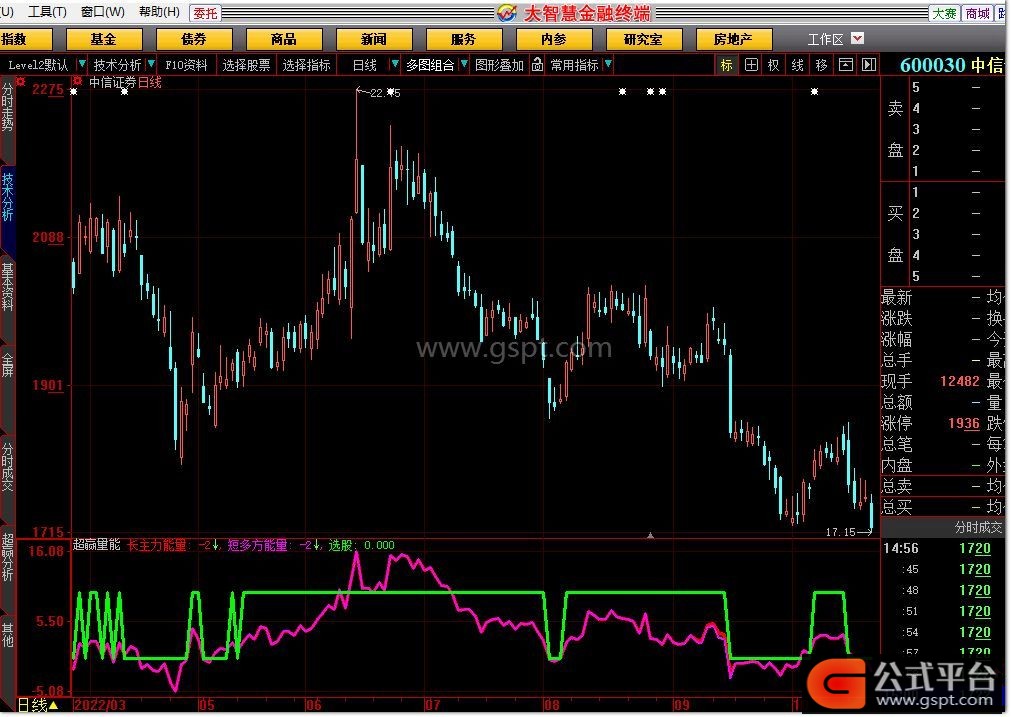Click the 17.15 low price label

[840, 532]
